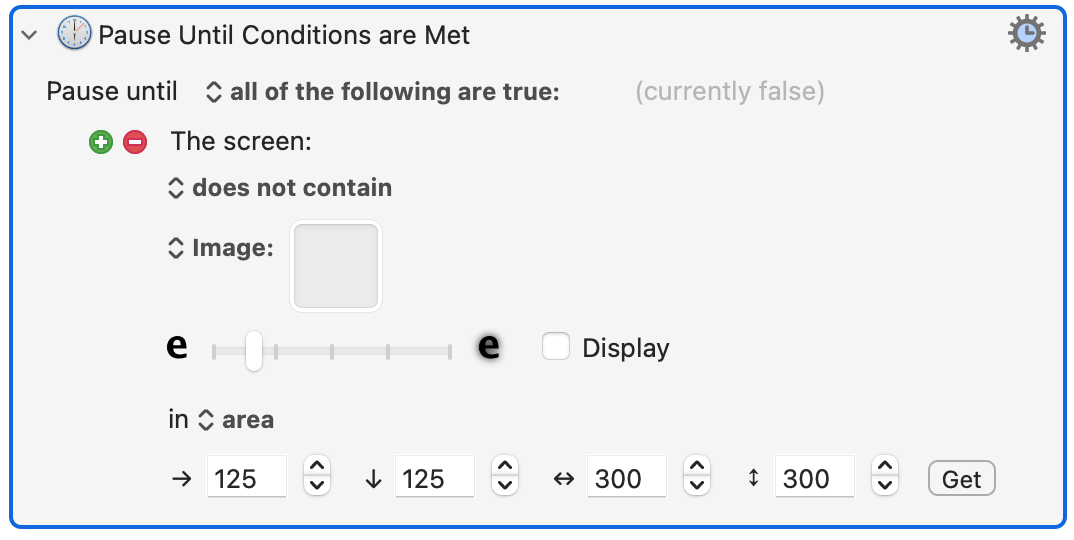Decrement the height stepper
Viewport: 1074px width, 540px height.
[x=885, y=486]
